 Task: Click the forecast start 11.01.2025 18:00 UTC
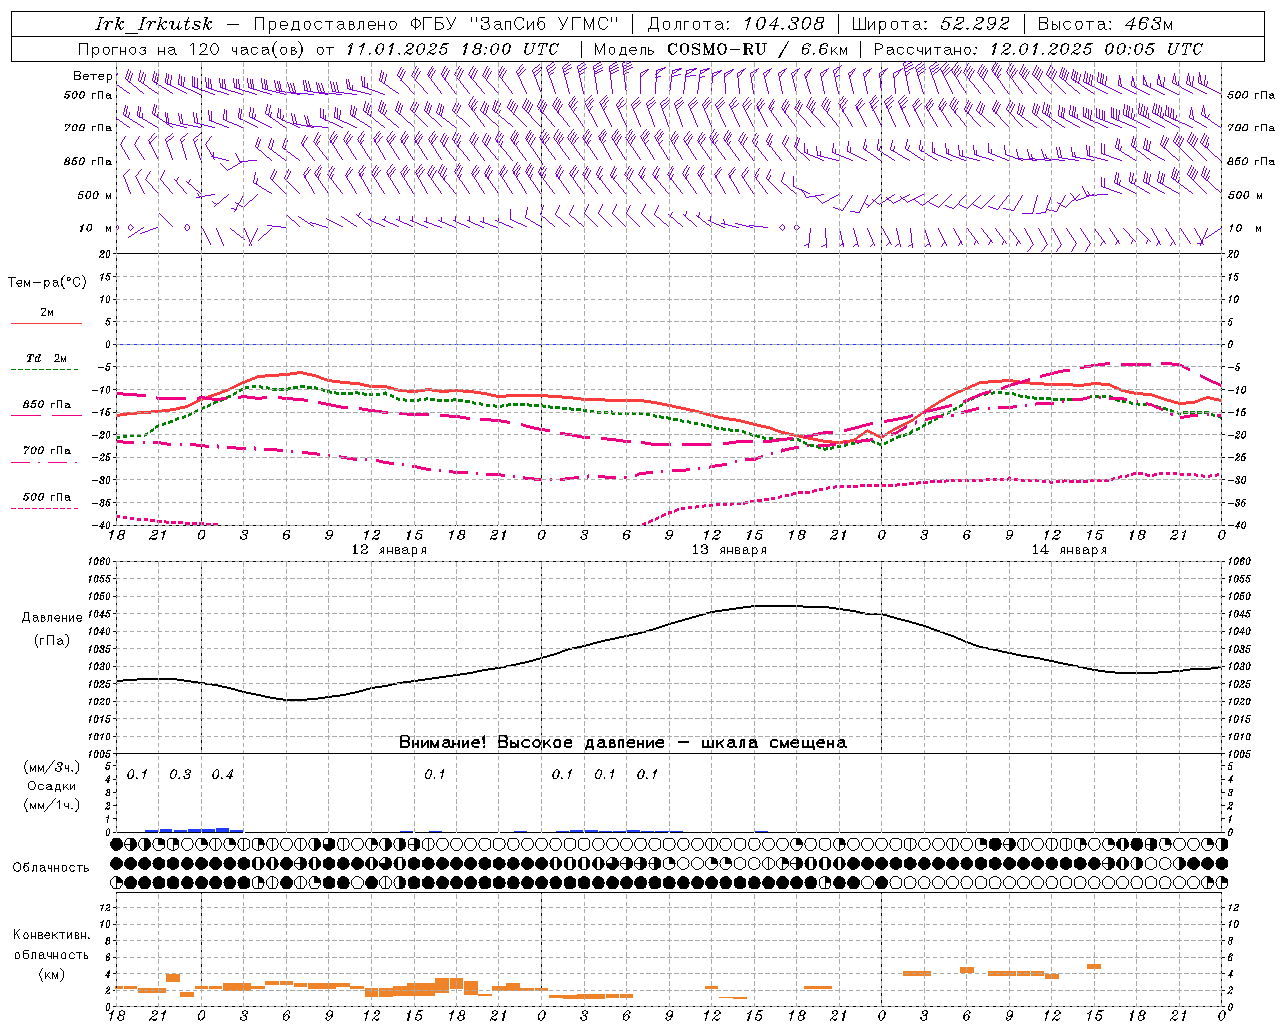[x=452, y=49]
